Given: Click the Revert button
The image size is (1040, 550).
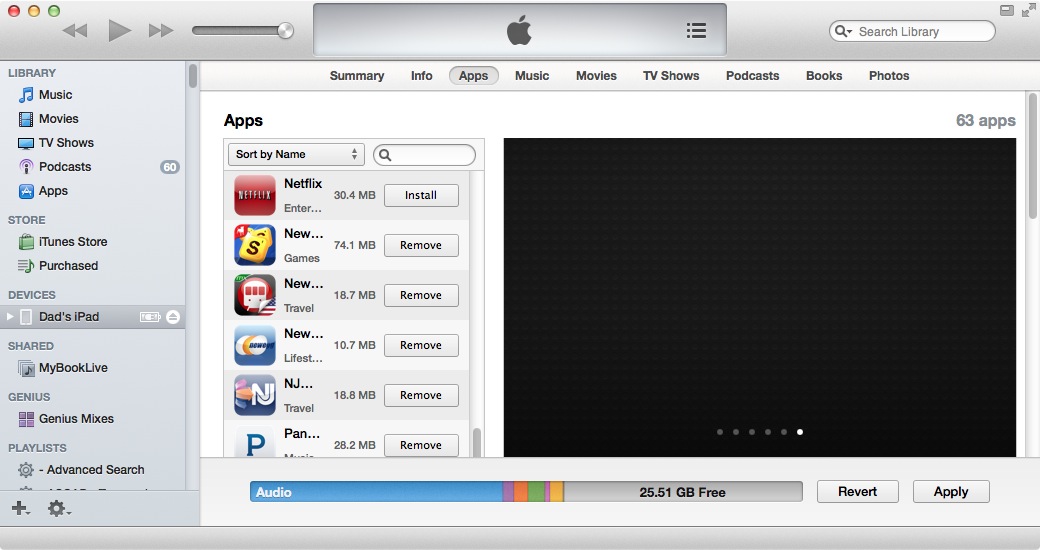Looking at the screenshot, I should coord(858,492).
